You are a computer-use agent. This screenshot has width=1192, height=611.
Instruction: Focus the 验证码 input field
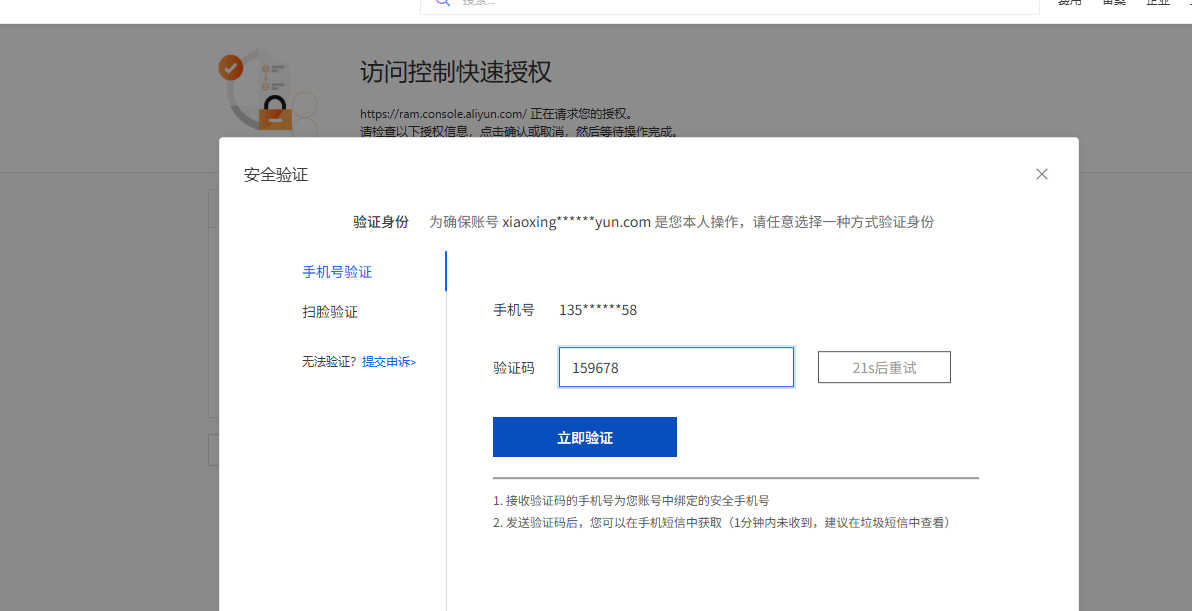point(676,367)
